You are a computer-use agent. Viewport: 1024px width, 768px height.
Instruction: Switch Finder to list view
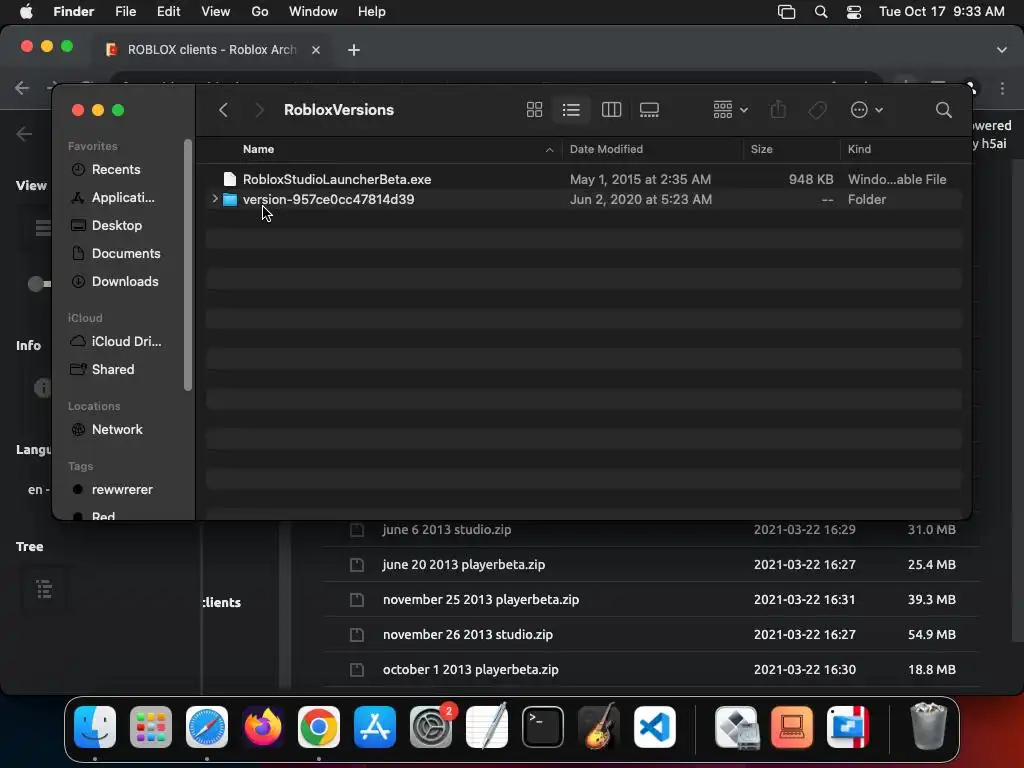(x=571, y=110)
